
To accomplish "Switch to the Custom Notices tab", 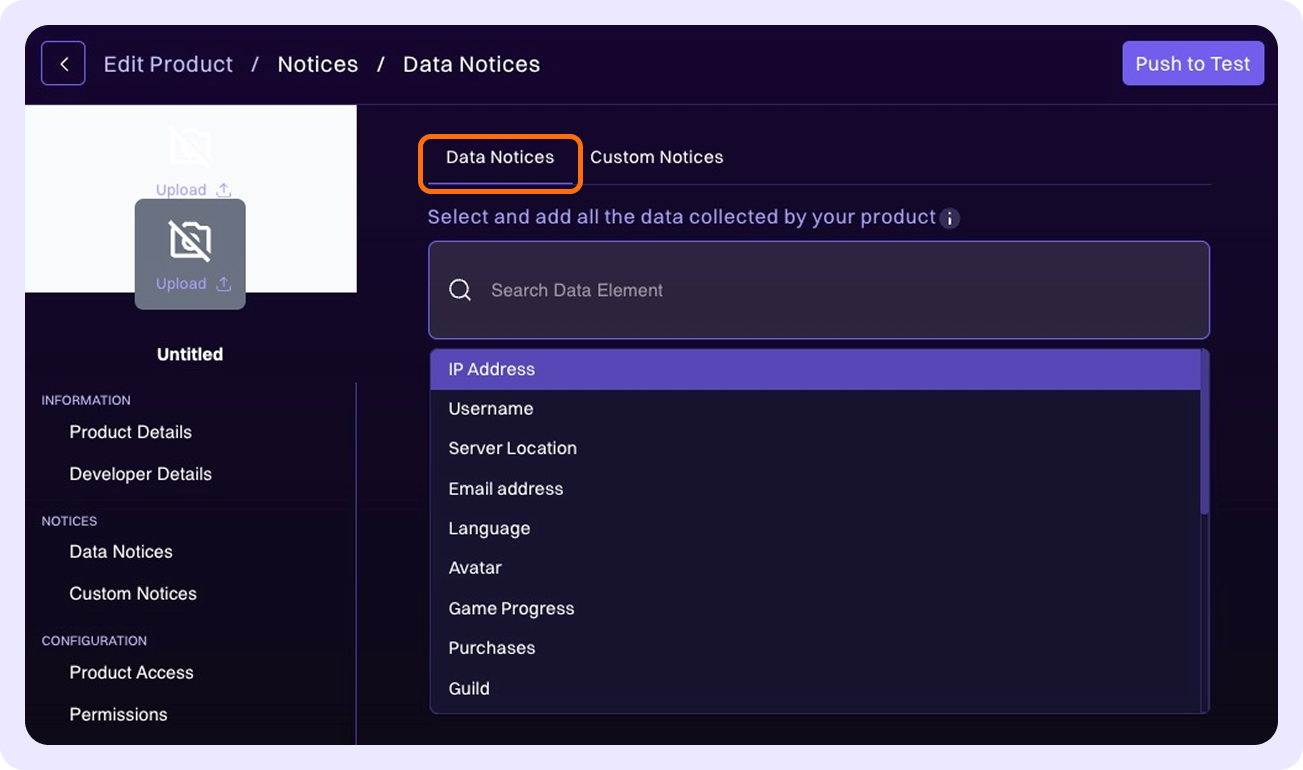I will pos(656,157).
